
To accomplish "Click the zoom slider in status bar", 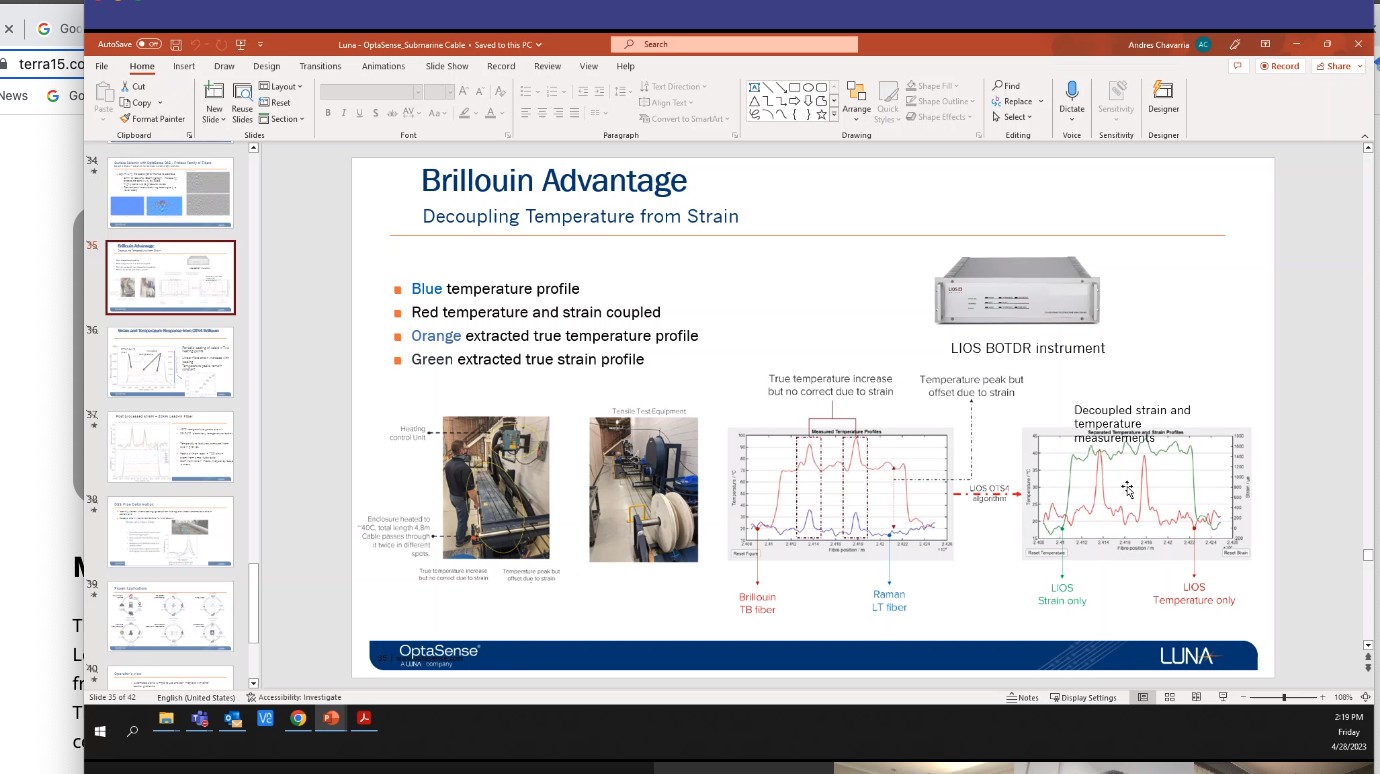I will click(1284, 697).
